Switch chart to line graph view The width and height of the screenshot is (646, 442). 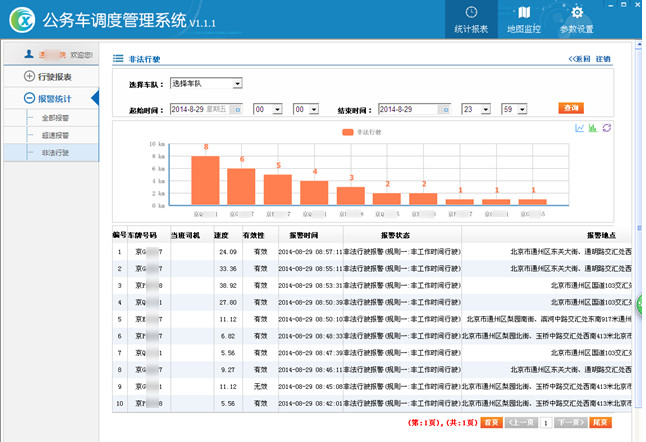coord(580,128)
